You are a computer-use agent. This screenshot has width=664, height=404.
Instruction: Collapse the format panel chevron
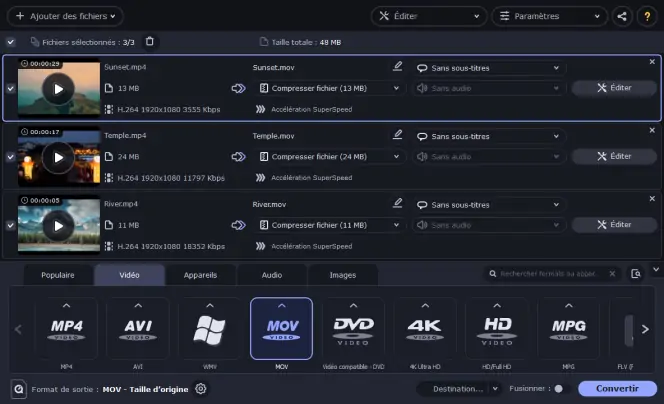coord(656,269)
